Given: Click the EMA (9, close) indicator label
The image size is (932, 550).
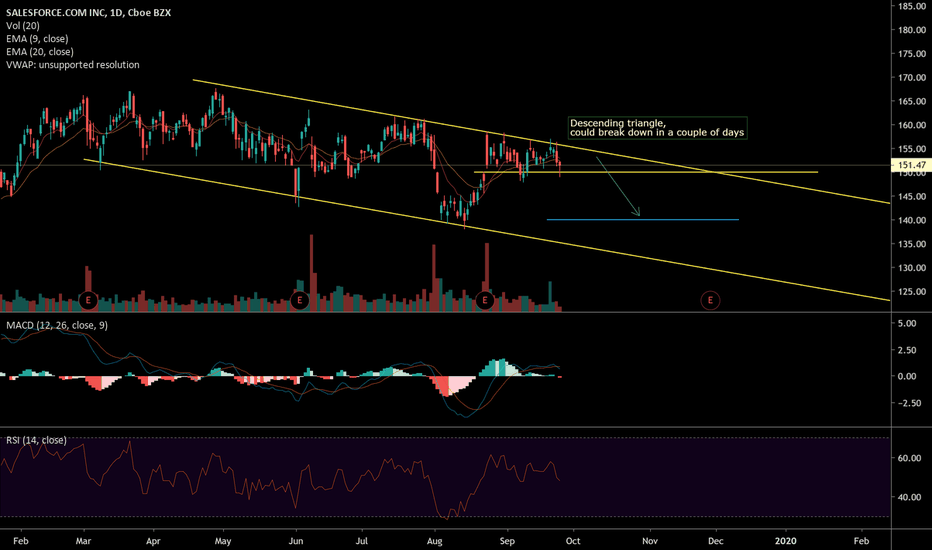Looking at the screenshot, I should click(37, 39).
